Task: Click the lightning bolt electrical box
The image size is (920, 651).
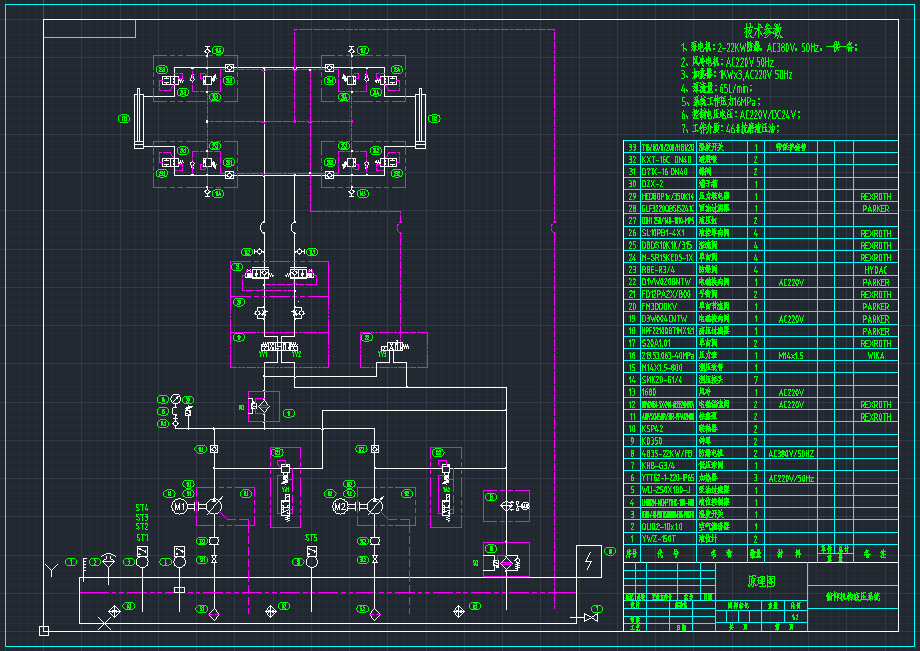Action: click(x=588, y=561)
